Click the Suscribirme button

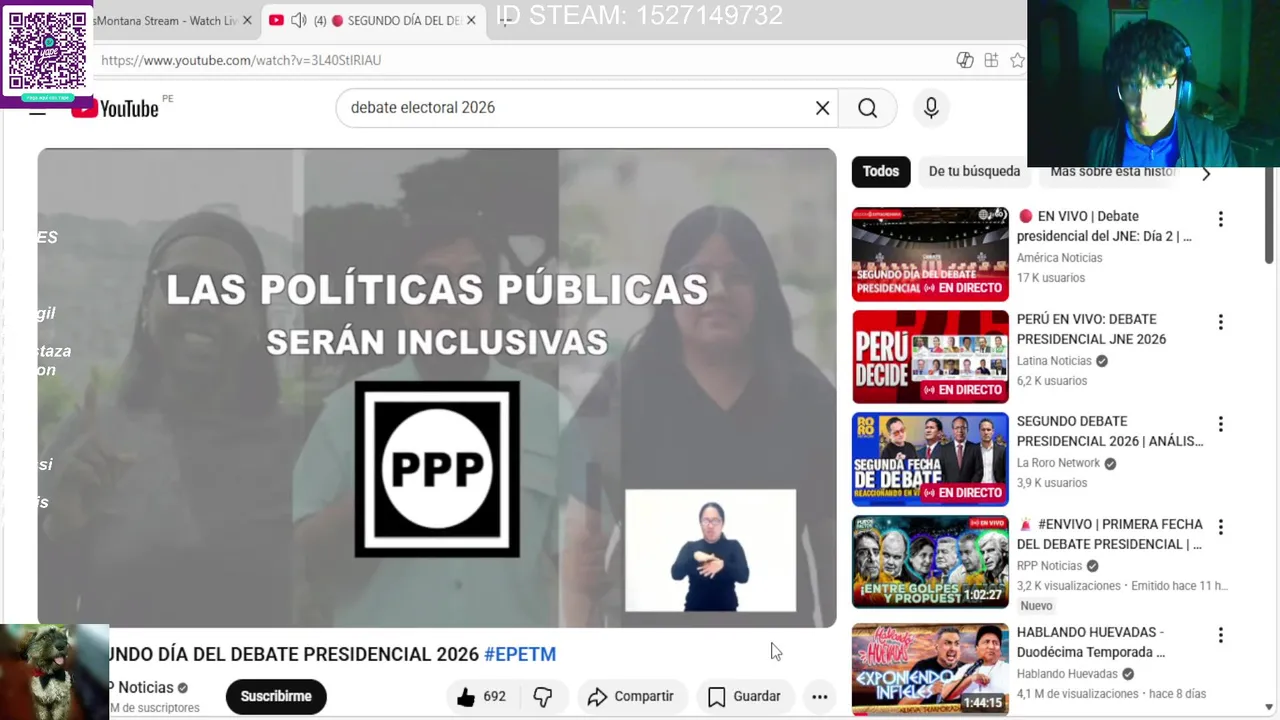pos(276,697)
